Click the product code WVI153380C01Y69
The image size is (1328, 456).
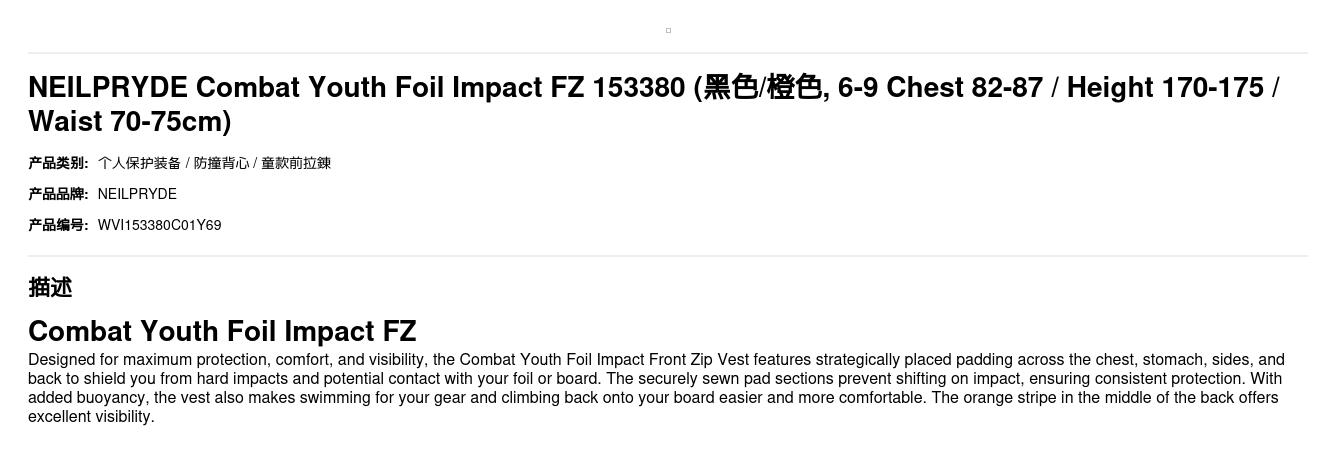point(159,225)
